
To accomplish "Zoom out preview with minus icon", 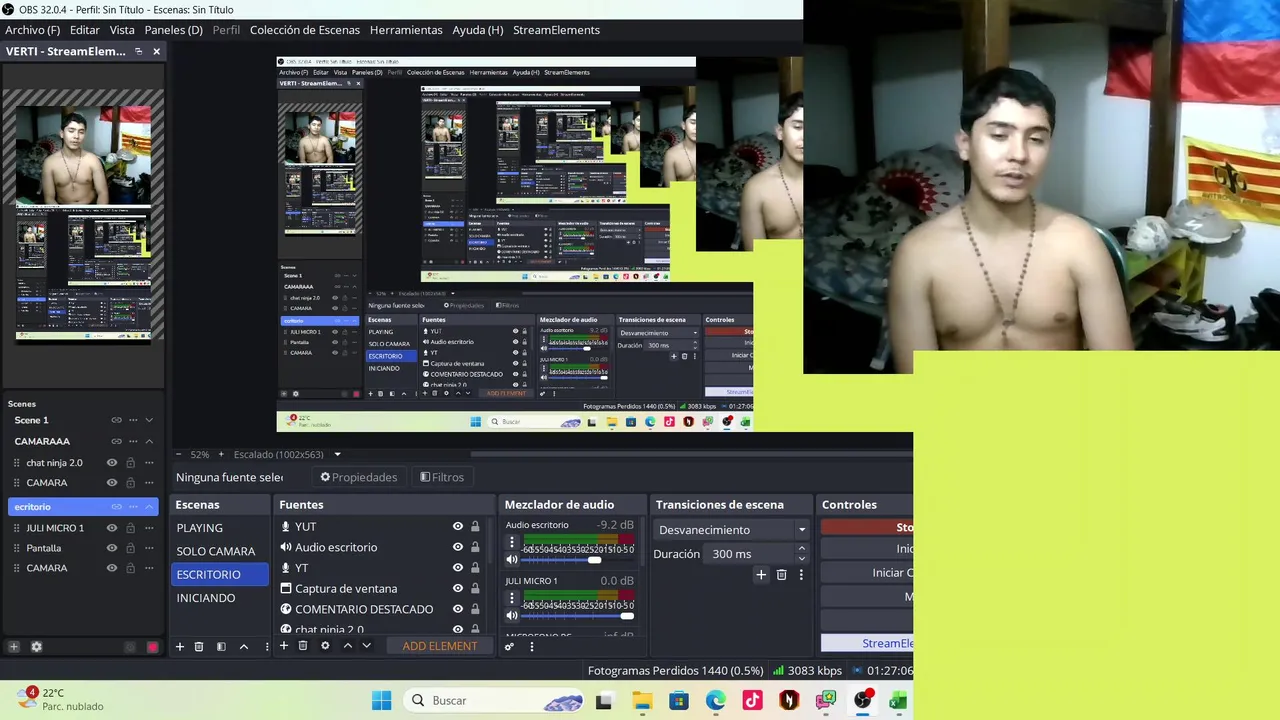I will click(x=179, y=454).
